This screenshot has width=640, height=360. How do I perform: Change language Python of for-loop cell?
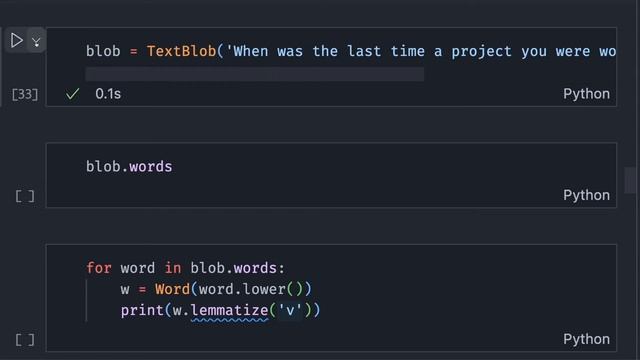(x=586, y=339)
